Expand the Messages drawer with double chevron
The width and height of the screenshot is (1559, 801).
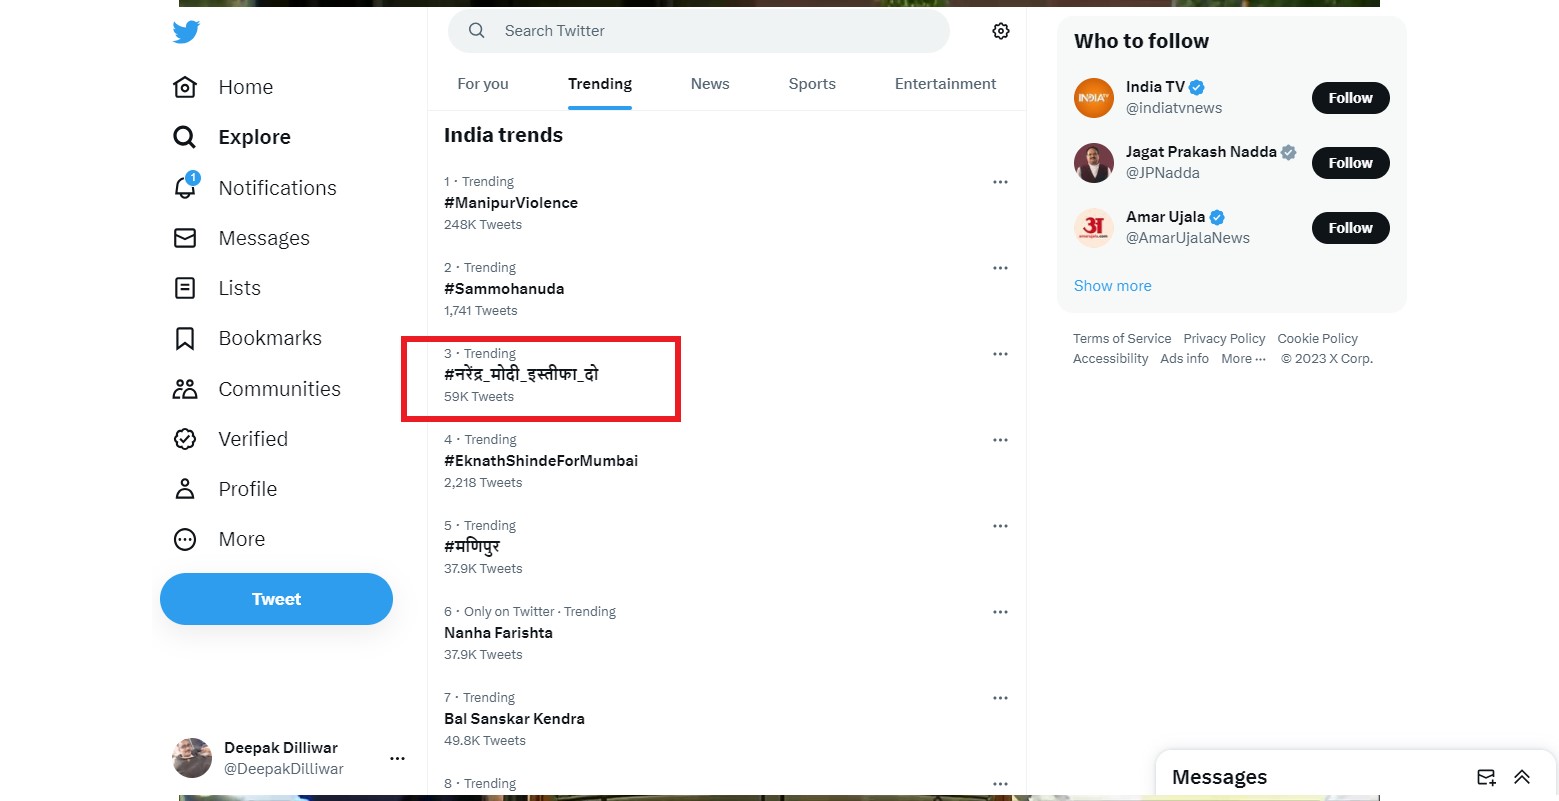[x=1522, y=777]
